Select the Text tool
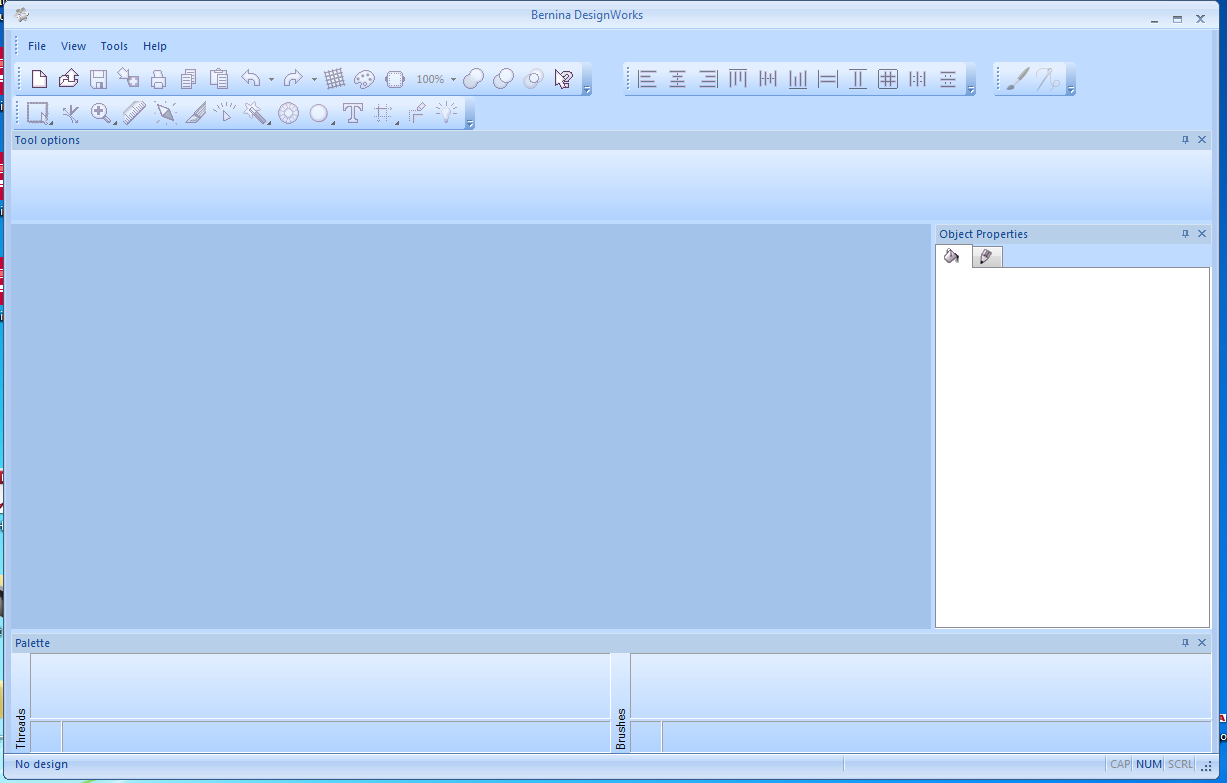Screen dimensions: 1227x783 pyautogui.click(x=352, y=113)
